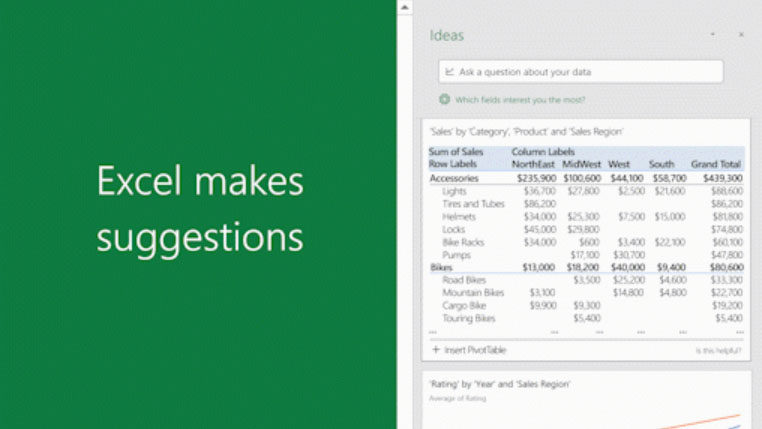
Task: Type in 'Ask a question about your data' field
Action: (x=585, y=72)
